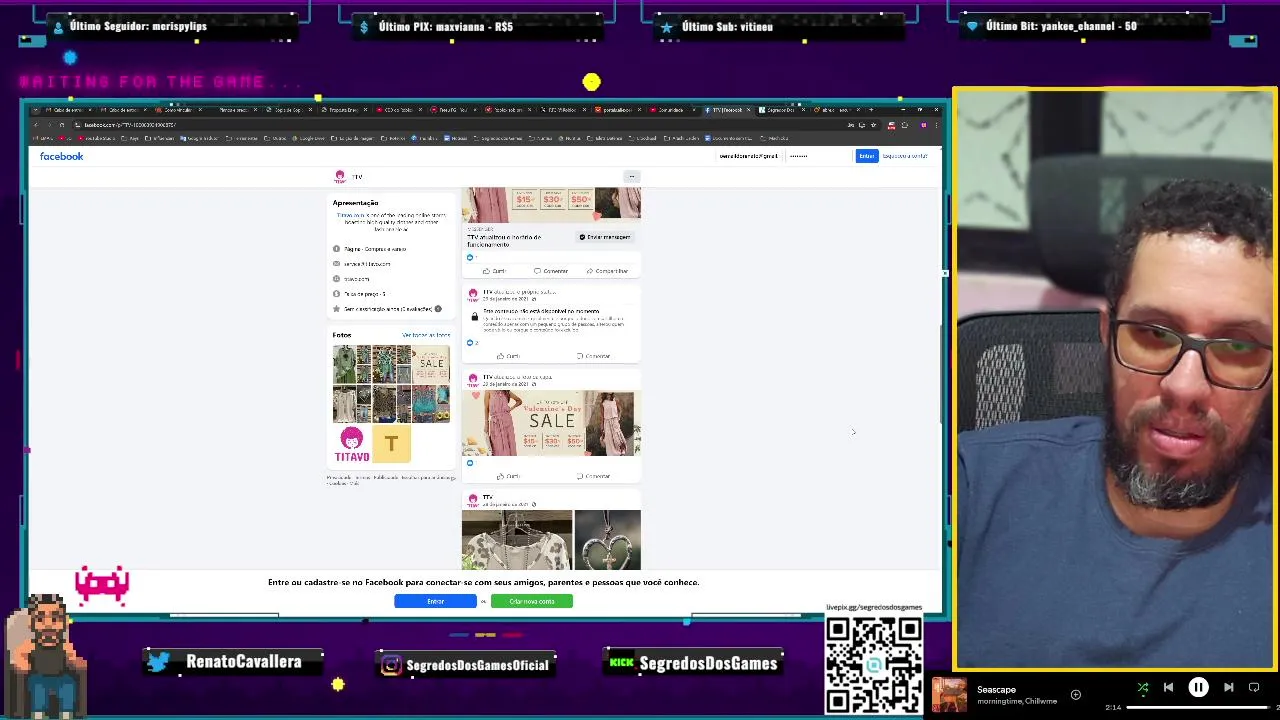
Task: Go back with the browser back arrow
Action: pos(36,125)
